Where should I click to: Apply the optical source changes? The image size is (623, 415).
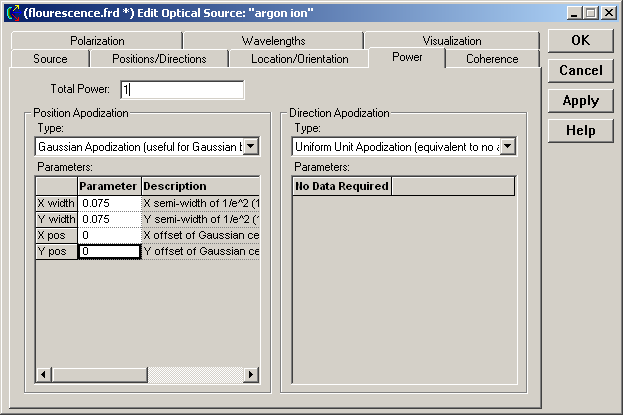tap(580, 101)
